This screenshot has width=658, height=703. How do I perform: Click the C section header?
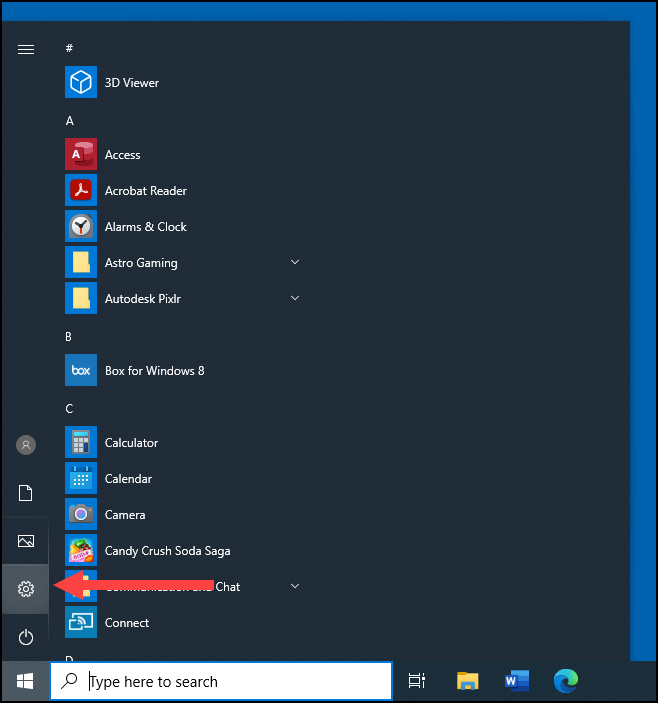pyautogui.click(x=69, y=409)
